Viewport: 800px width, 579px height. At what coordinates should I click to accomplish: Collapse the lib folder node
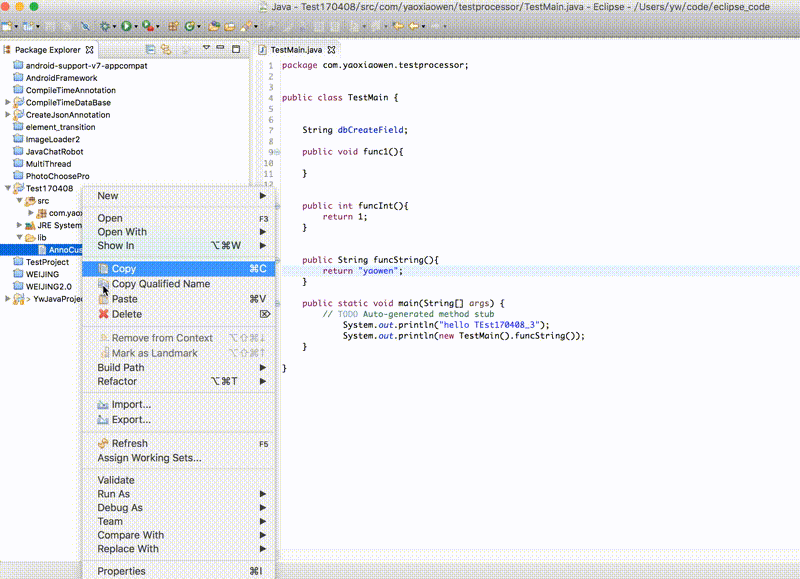click(19, 237)
